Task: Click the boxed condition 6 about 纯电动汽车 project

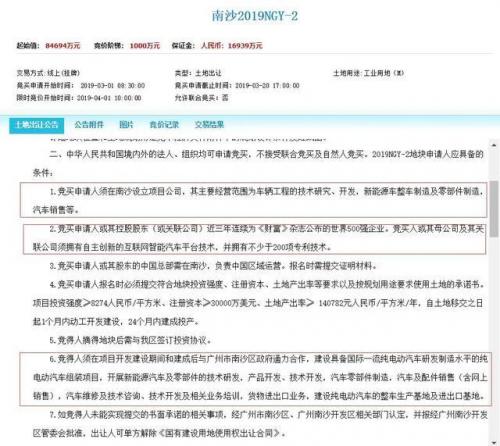Action: point(256,379)
